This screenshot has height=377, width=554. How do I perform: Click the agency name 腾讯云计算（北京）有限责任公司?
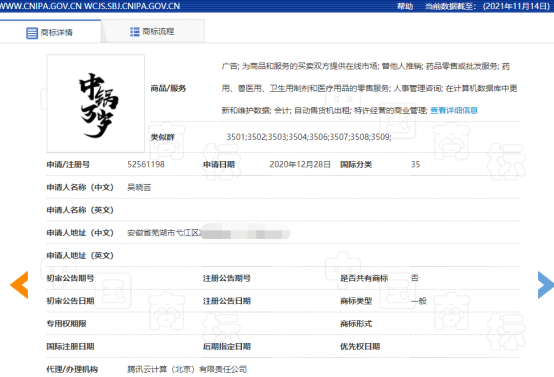pos(187,369)
